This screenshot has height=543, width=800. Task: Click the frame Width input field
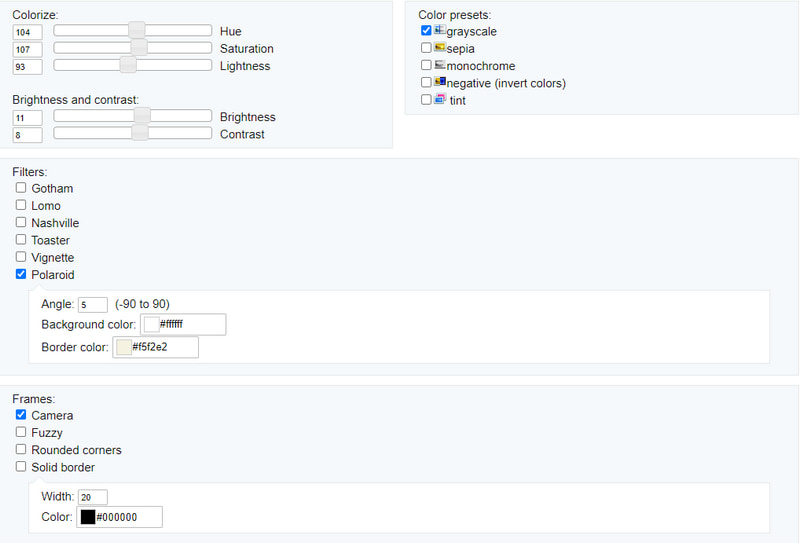click(x=92, y=497)
